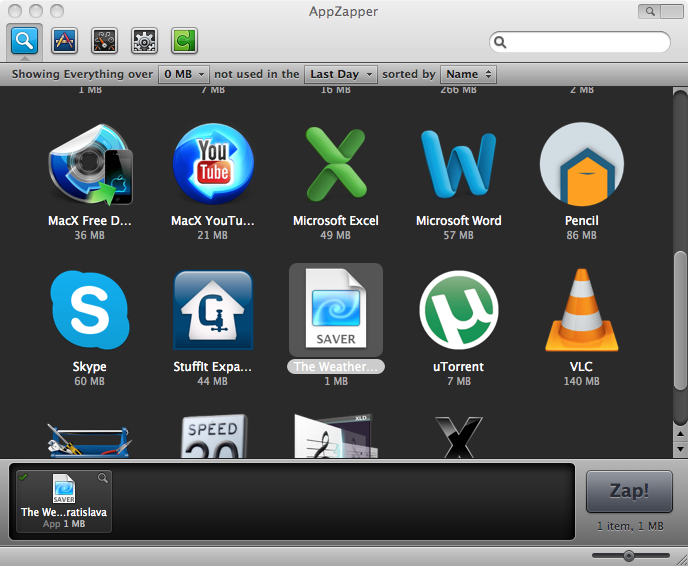Click the title bar magnifier button
Screen dimensions: 688x566
pos(650,11)
